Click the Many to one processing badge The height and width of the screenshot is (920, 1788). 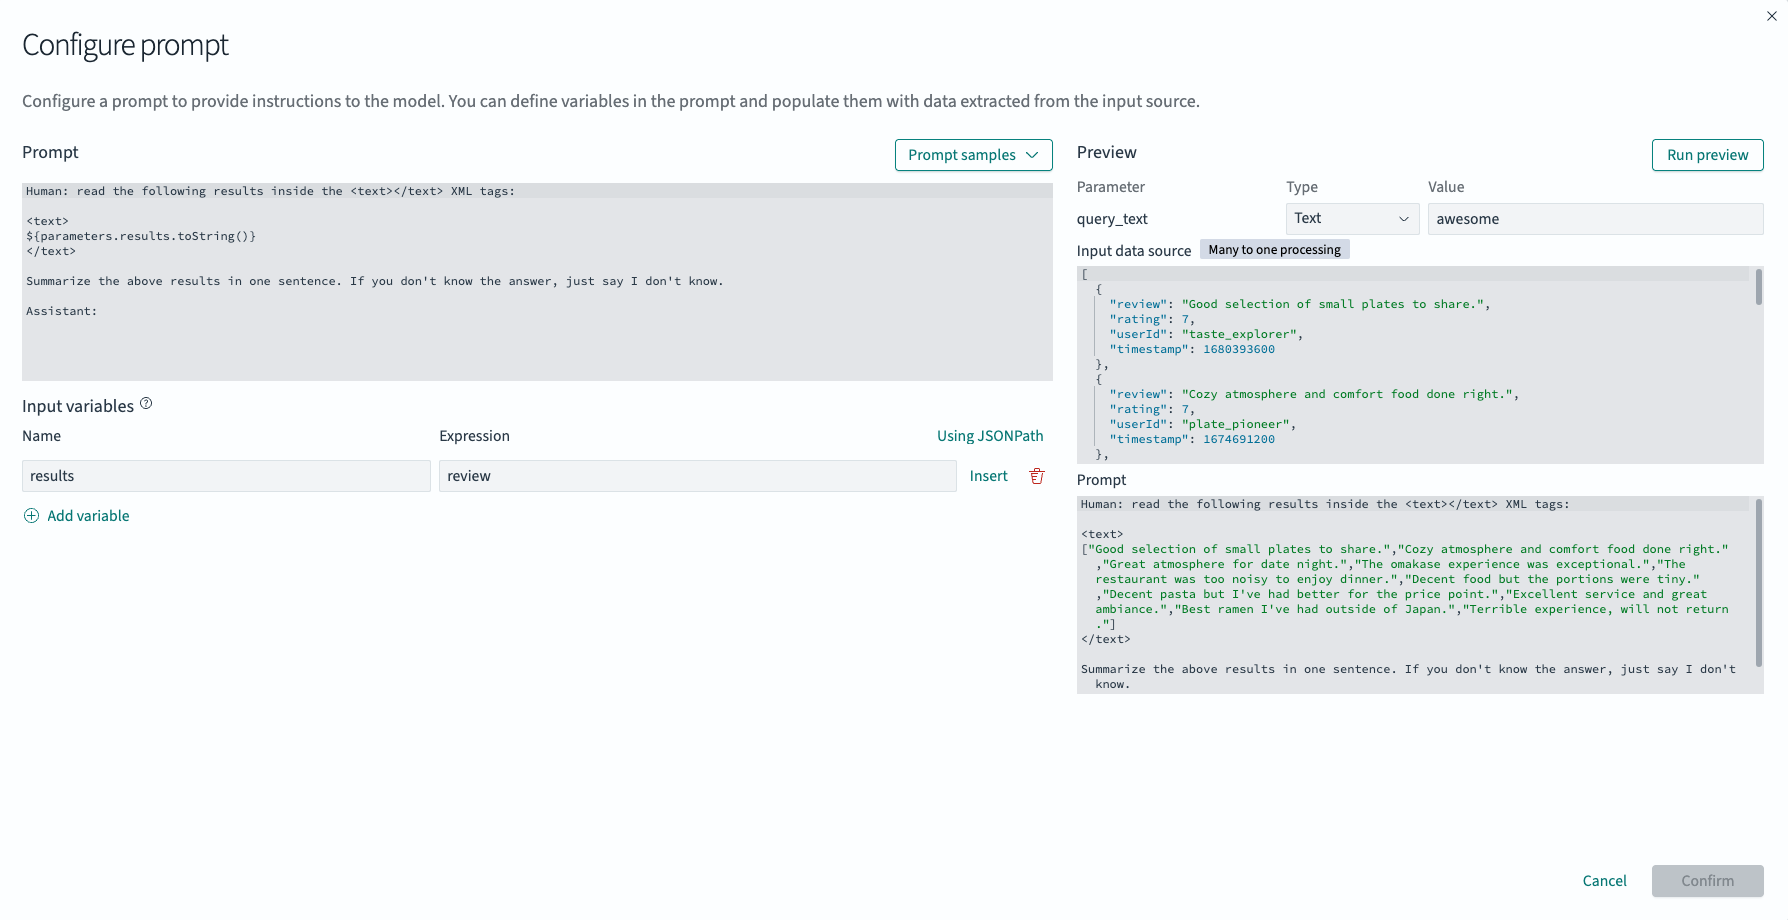point(1274,249)
